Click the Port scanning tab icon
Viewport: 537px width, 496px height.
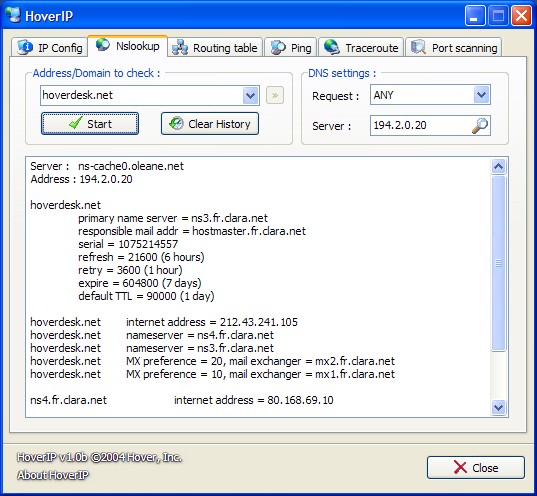(x=418, y=47)
